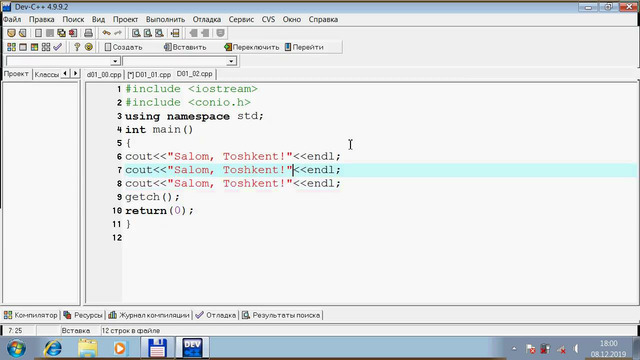Open the Поиск menu

click(x=73, y=19)
